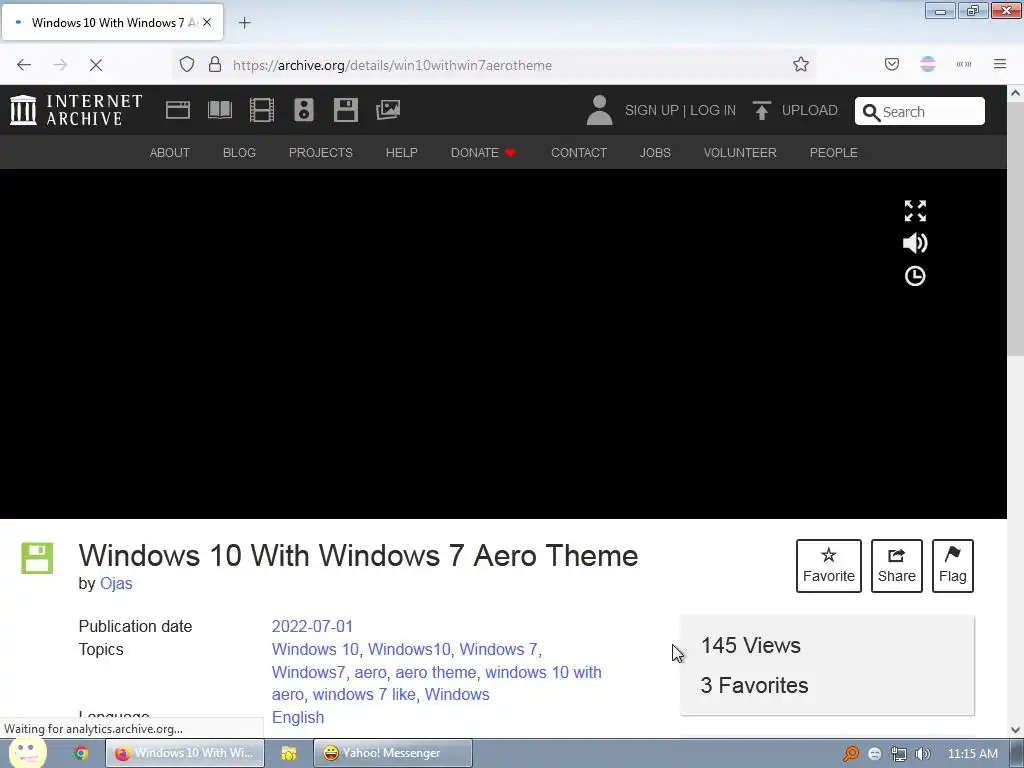
Task: Open Yahoo! Messenger taskbar item
Action: point(392,753)
